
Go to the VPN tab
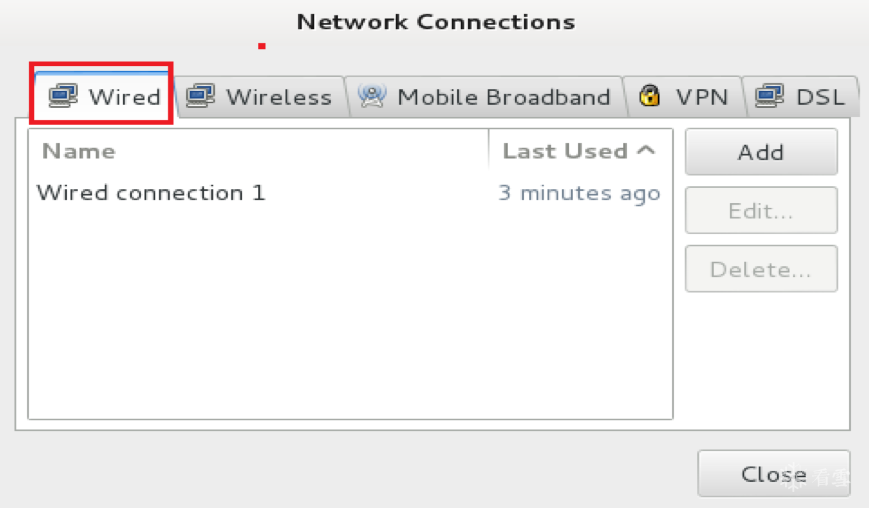pyautogui.click(x=700, y=97)
